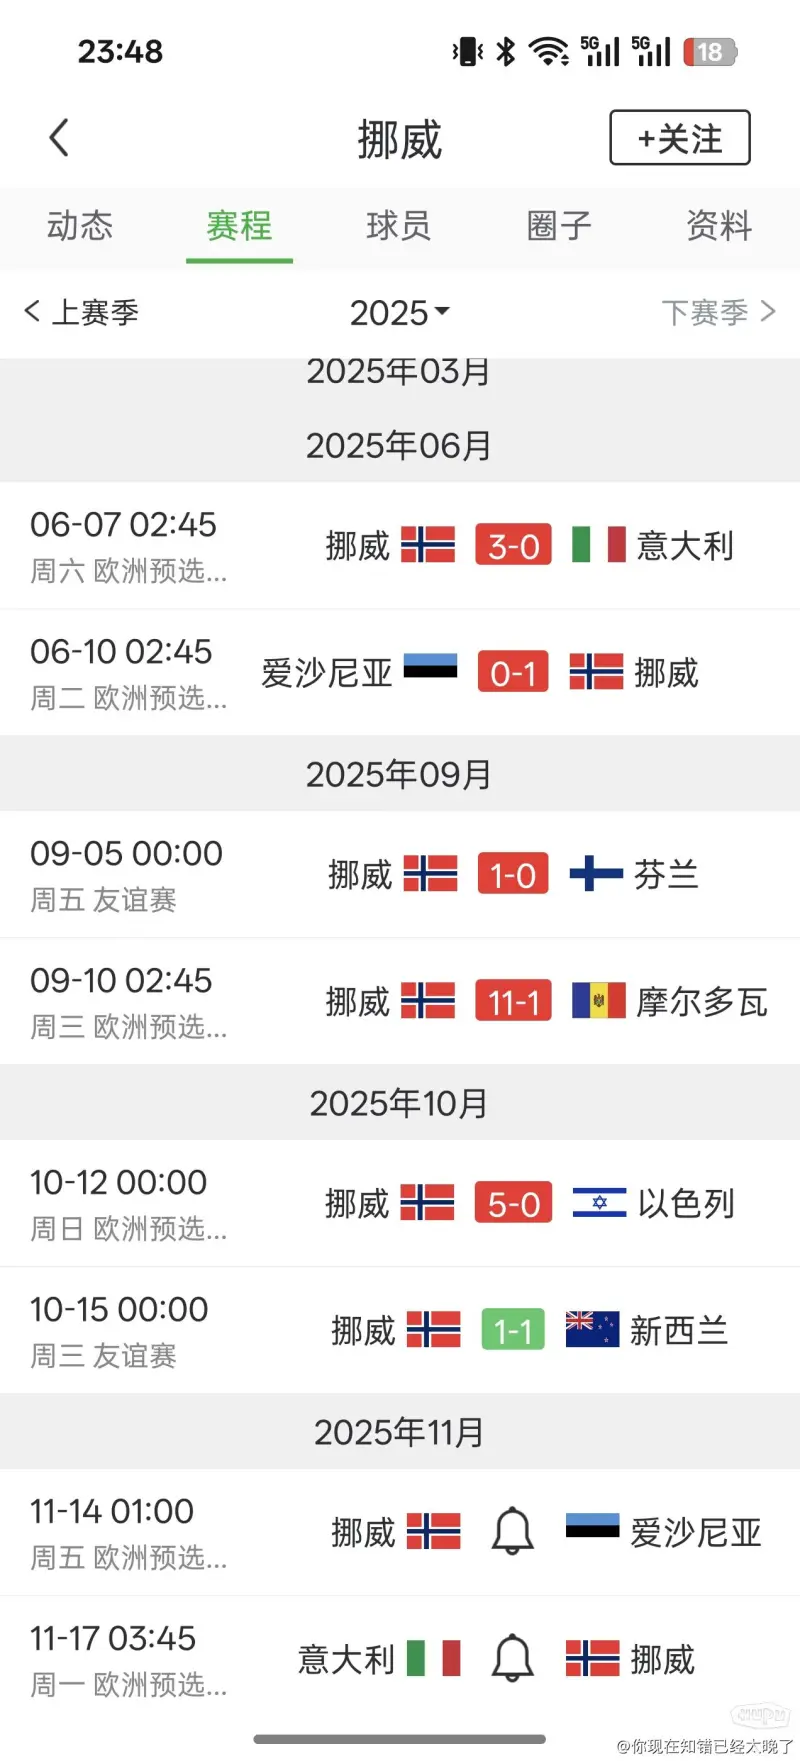800x1761 pixels.
Task: Toggle reminder bell for Norway vs Estonia match
Action: pos(513,1531)
